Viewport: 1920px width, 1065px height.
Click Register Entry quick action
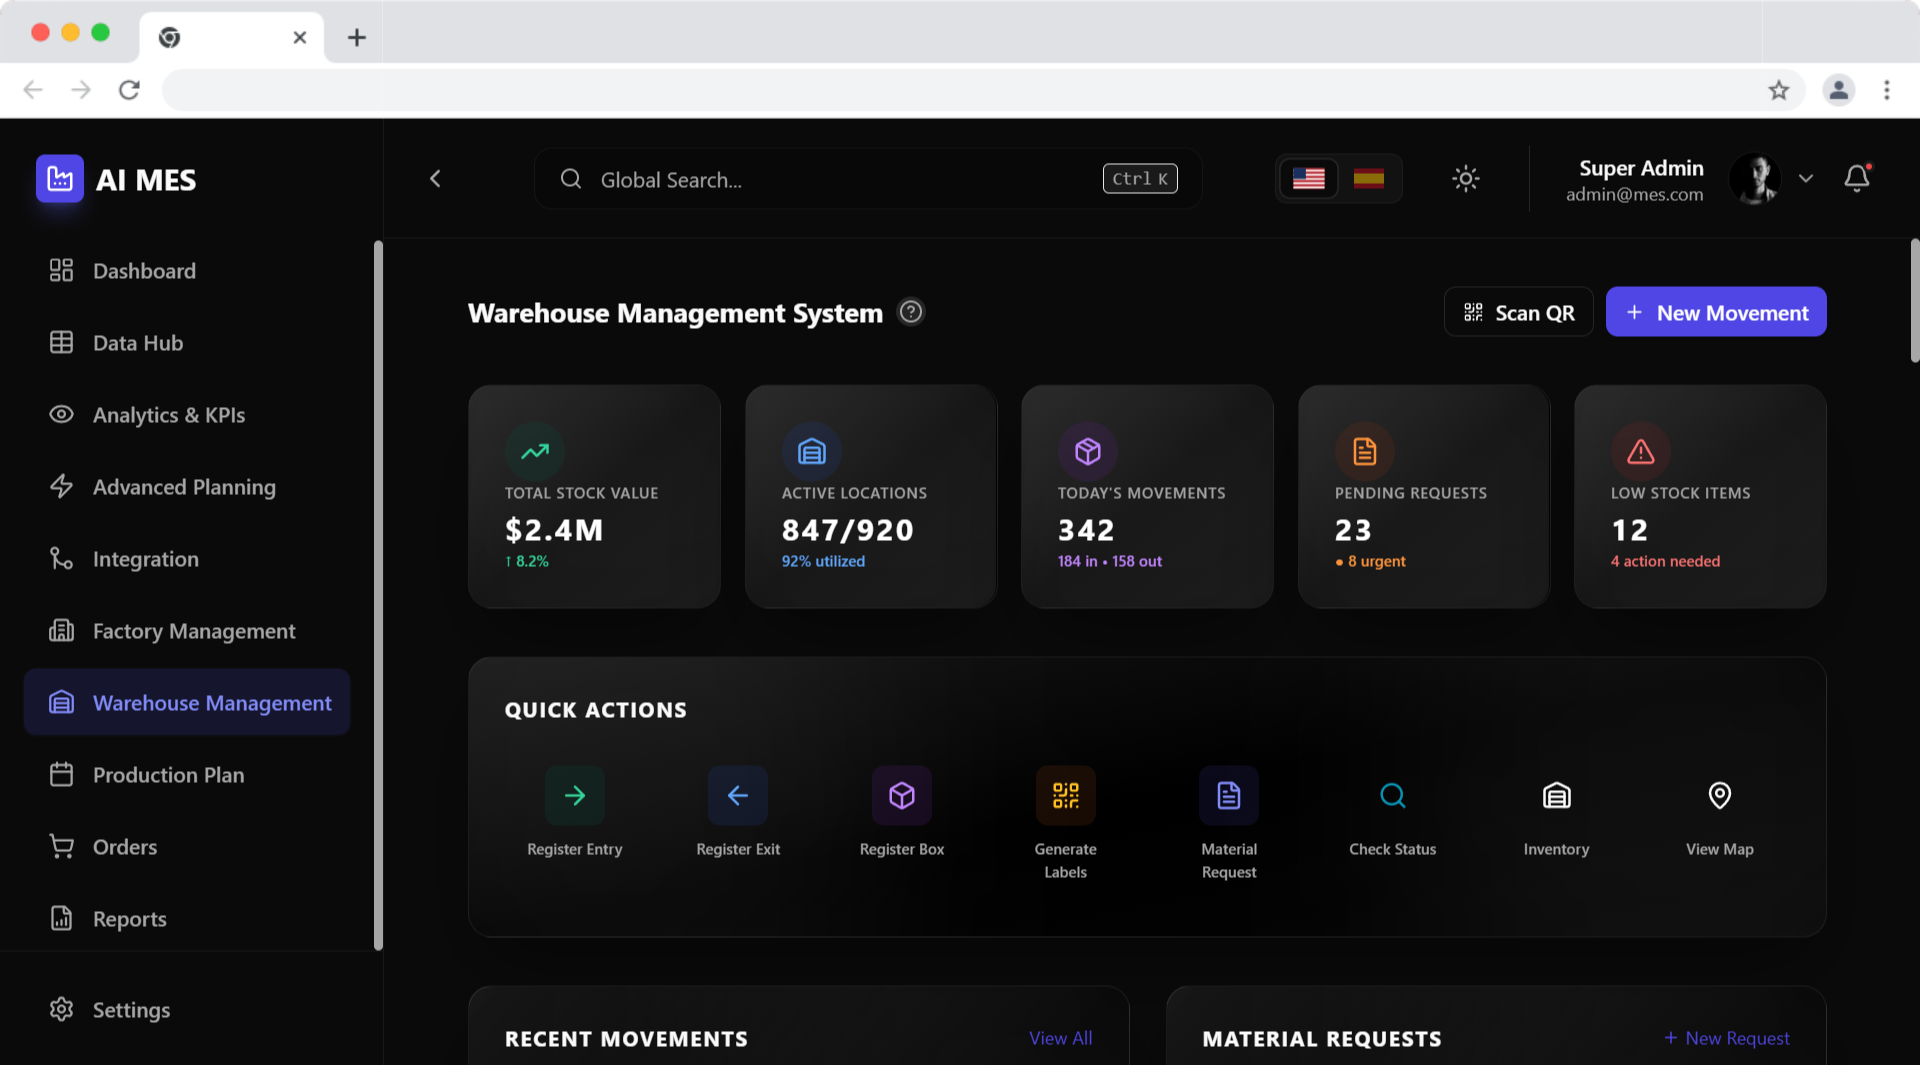pyautogui.click(x=575, y=813)
